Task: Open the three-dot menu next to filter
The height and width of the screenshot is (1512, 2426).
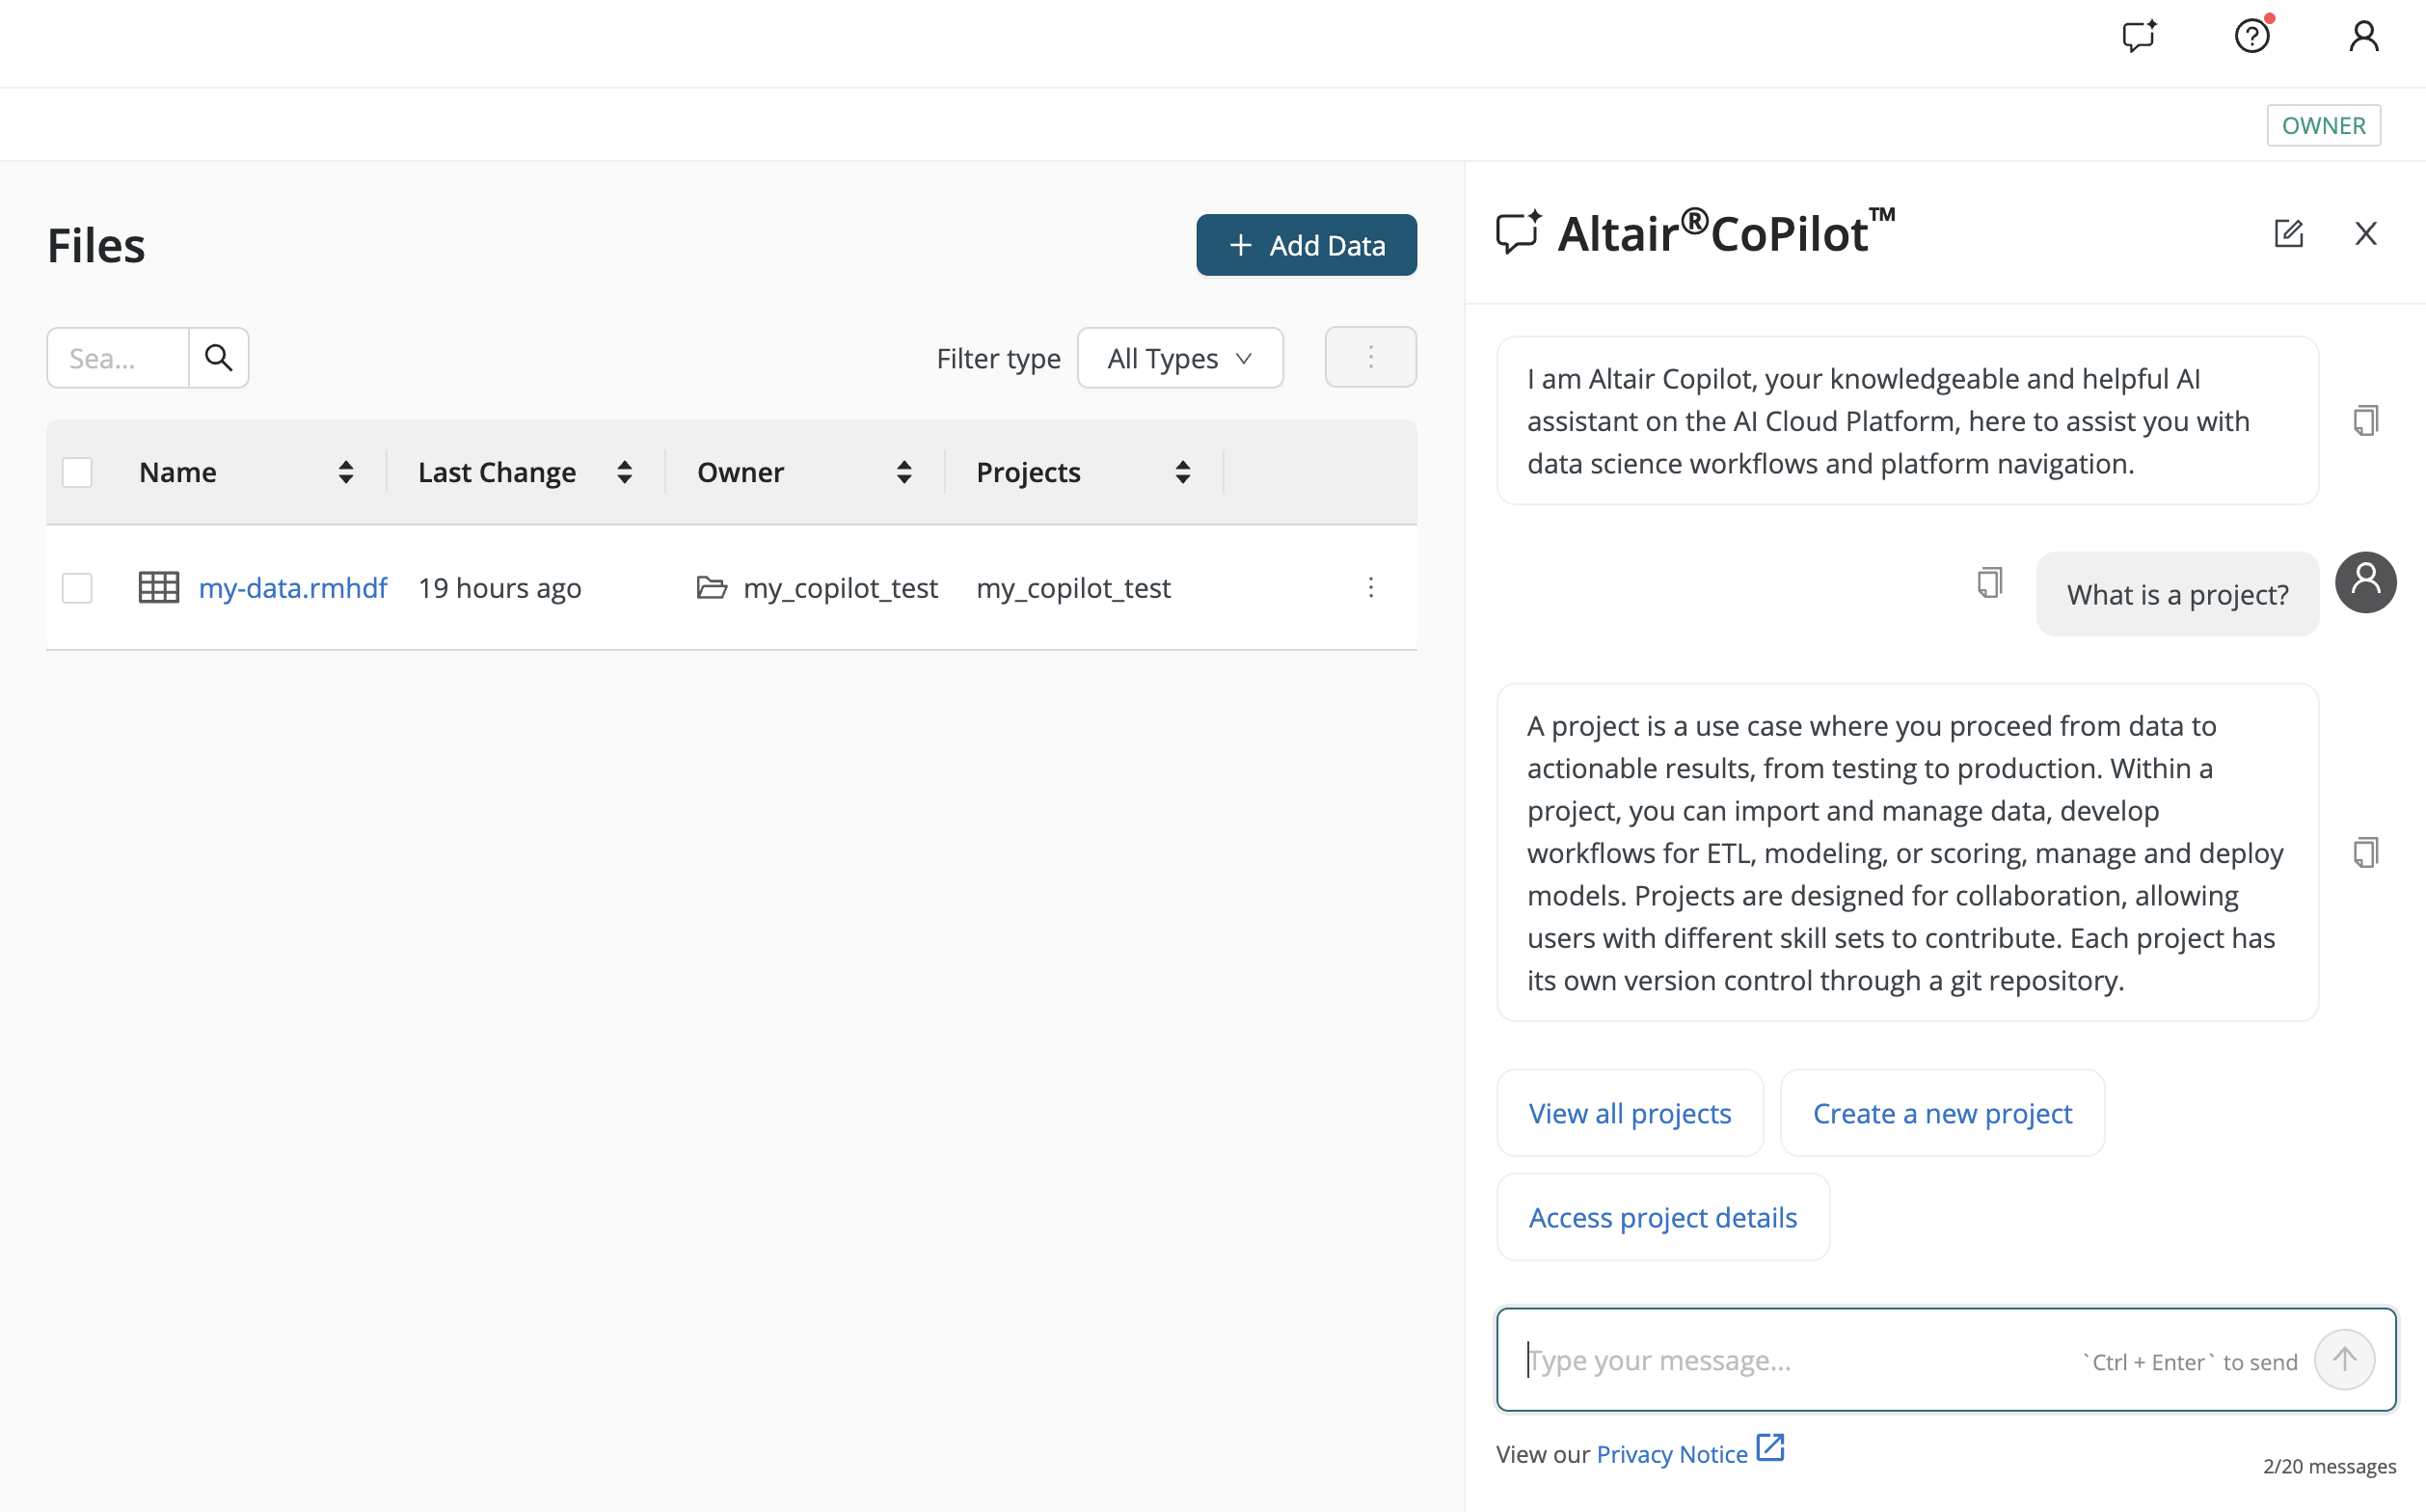Action: point(1370,356)
